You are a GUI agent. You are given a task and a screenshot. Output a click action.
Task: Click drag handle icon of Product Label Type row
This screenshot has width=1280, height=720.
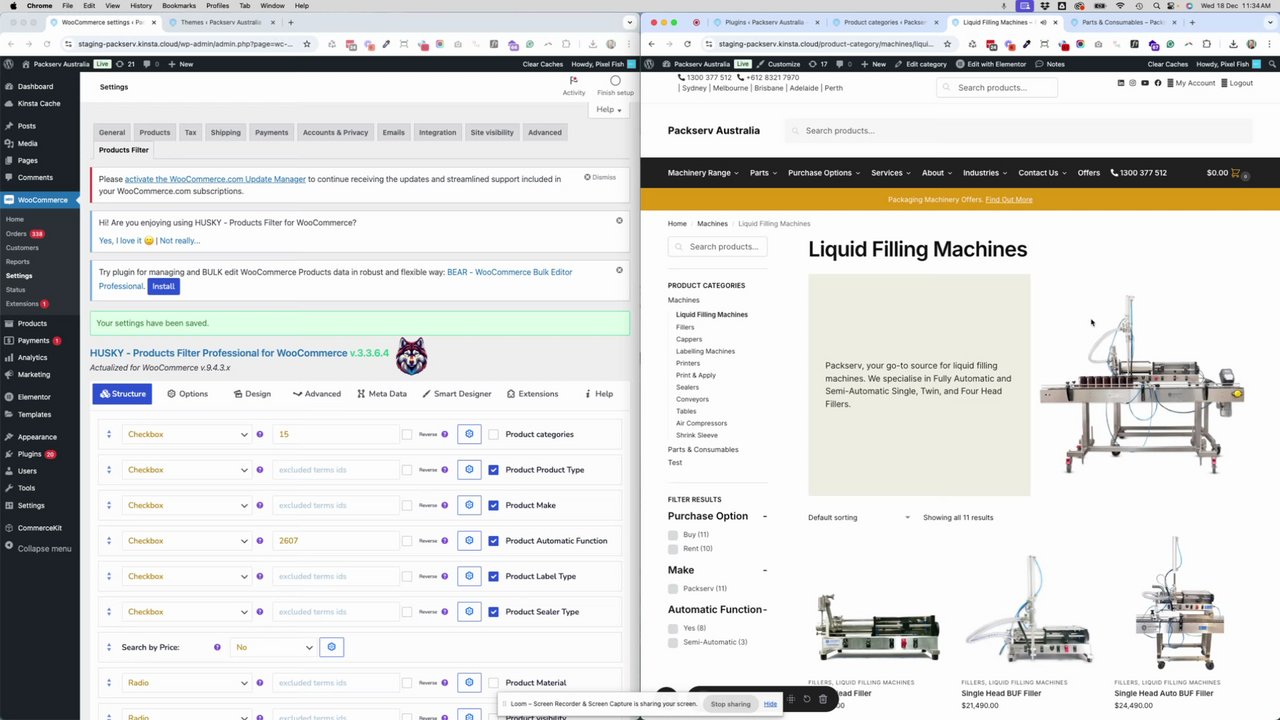point(109,576)
